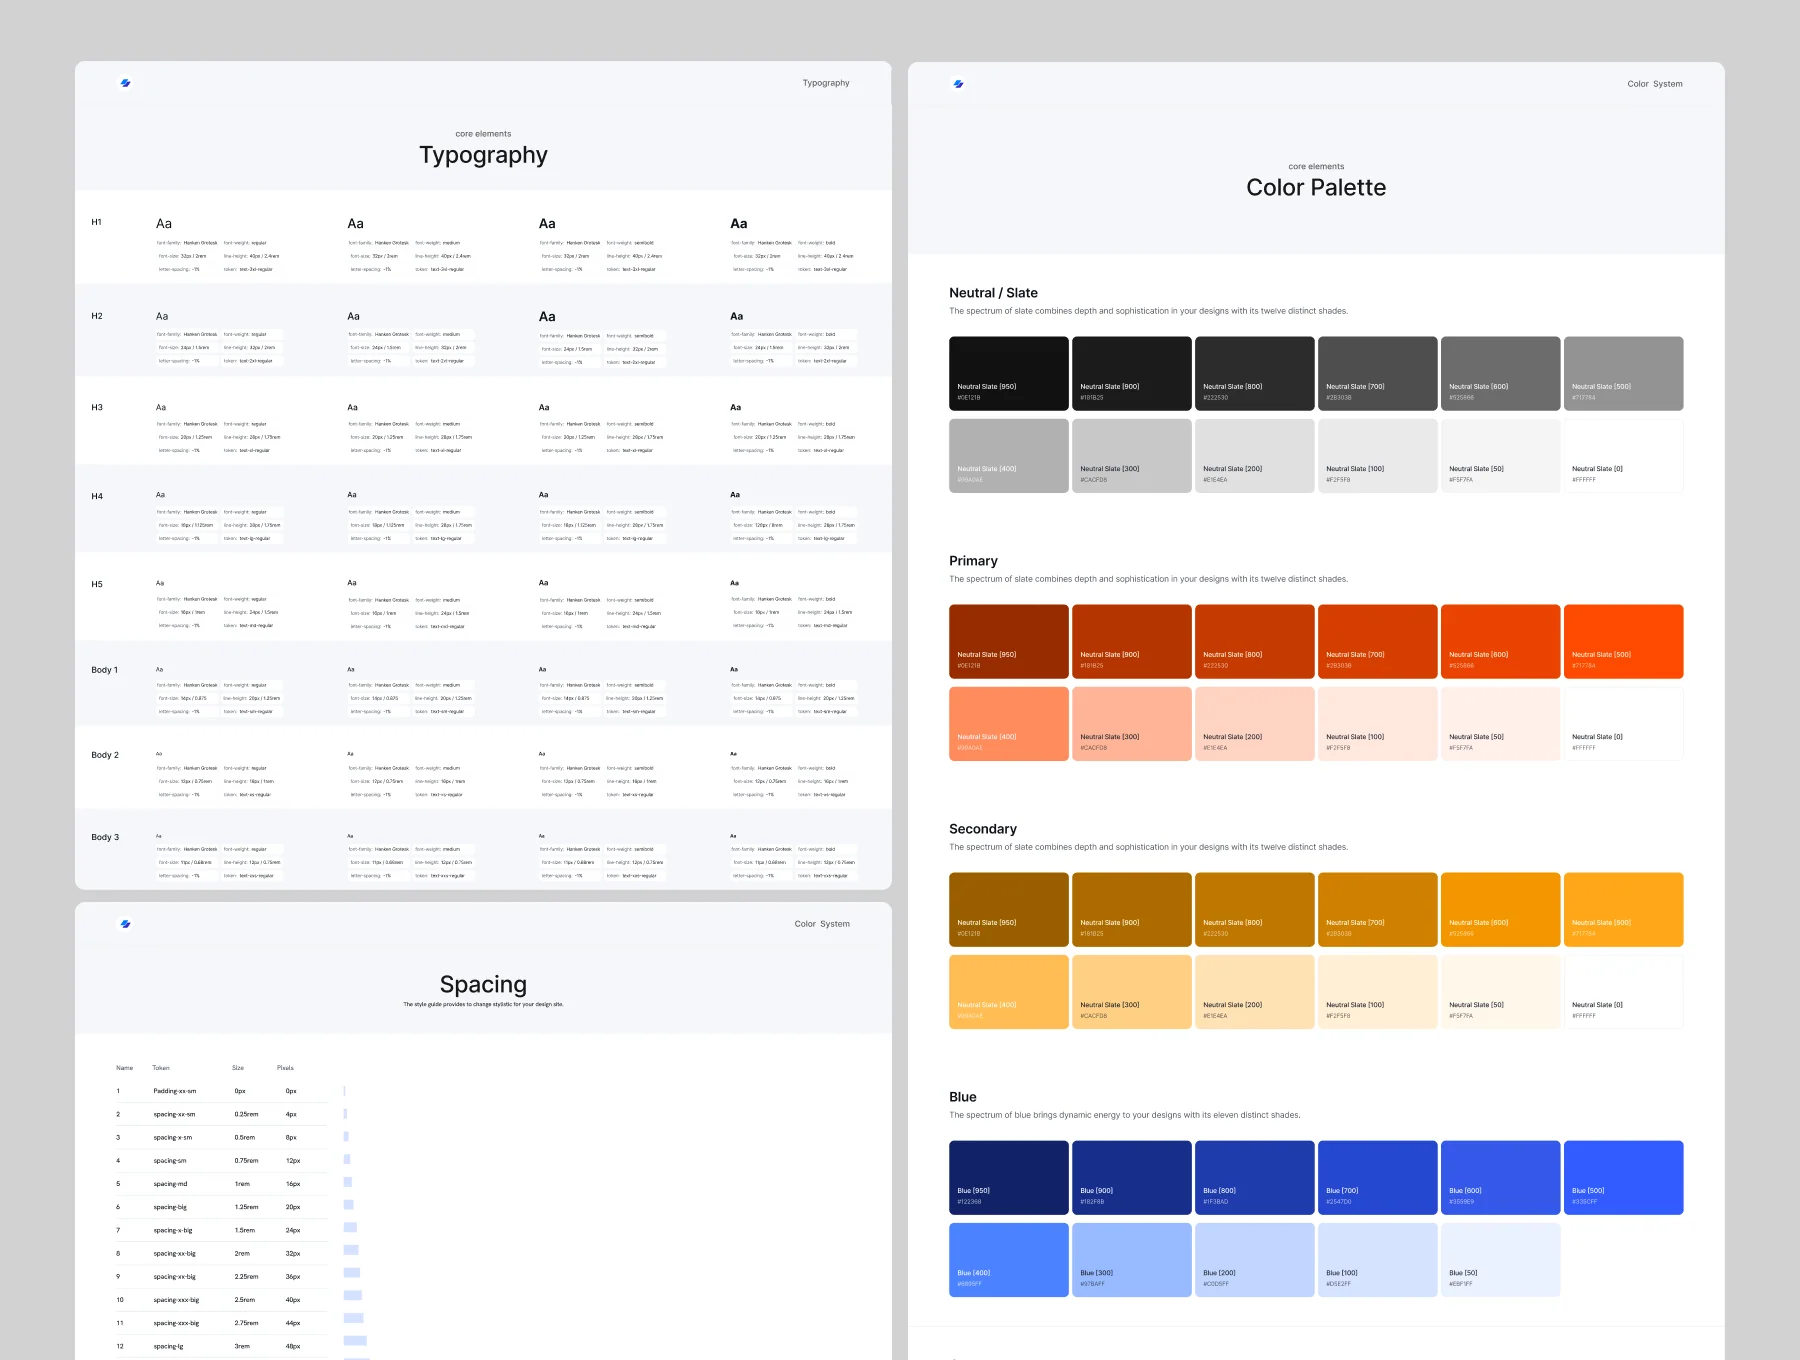The height and width of the screenshot is (1360, 1800).
Task: Click the 'spacing-md' token in Spacing table
Action: (x=170, y=1184)
